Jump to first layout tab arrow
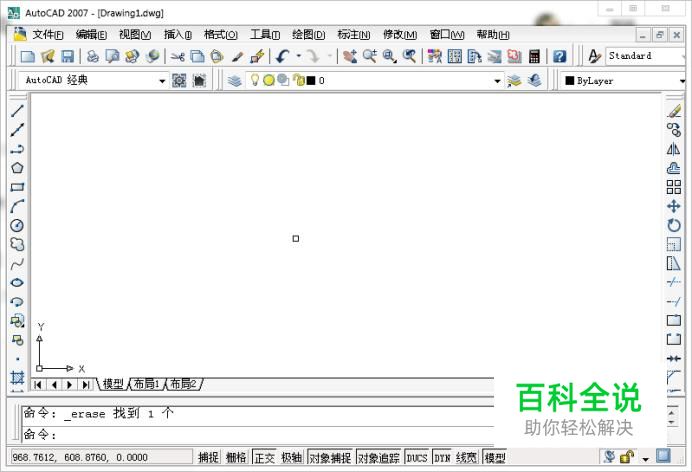The height and width of the screenshot is (472, 692). [38, 385]
